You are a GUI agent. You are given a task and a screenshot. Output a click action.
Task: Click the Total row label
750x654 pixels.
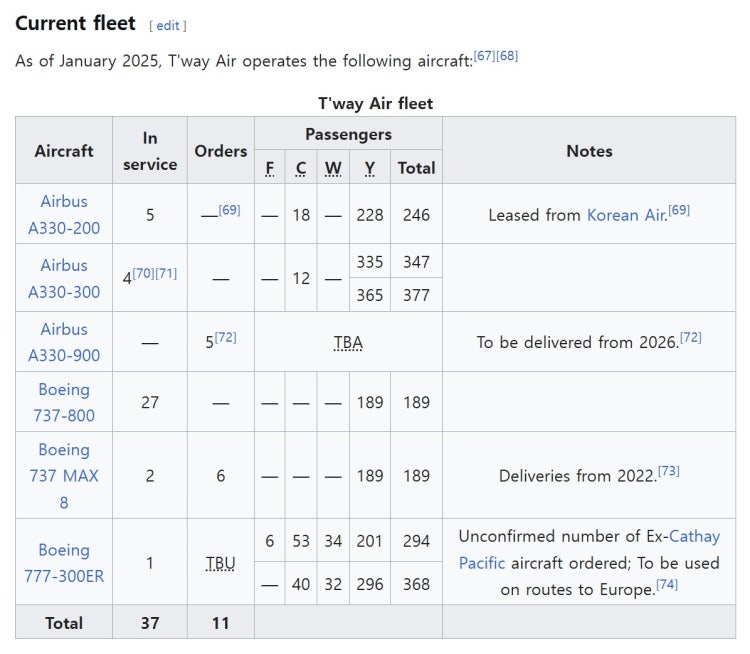(64, 623)
